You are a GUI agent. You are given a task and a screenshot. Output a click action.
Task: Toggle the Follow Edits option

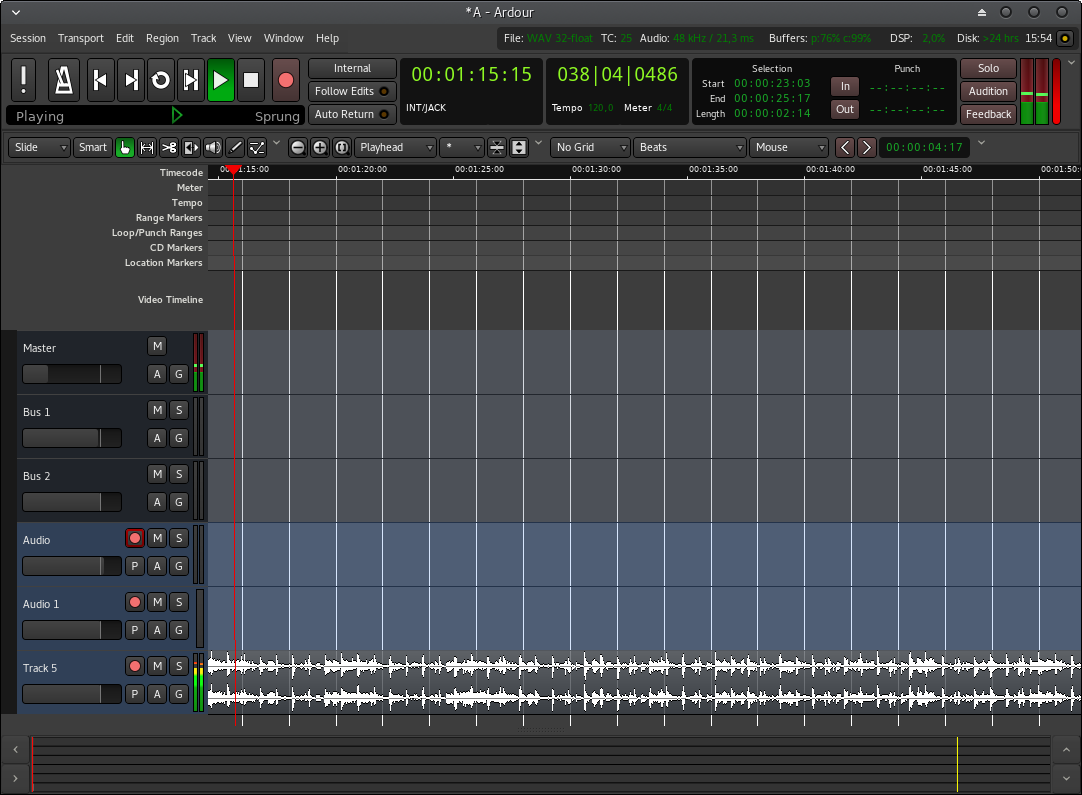(352, 91)
